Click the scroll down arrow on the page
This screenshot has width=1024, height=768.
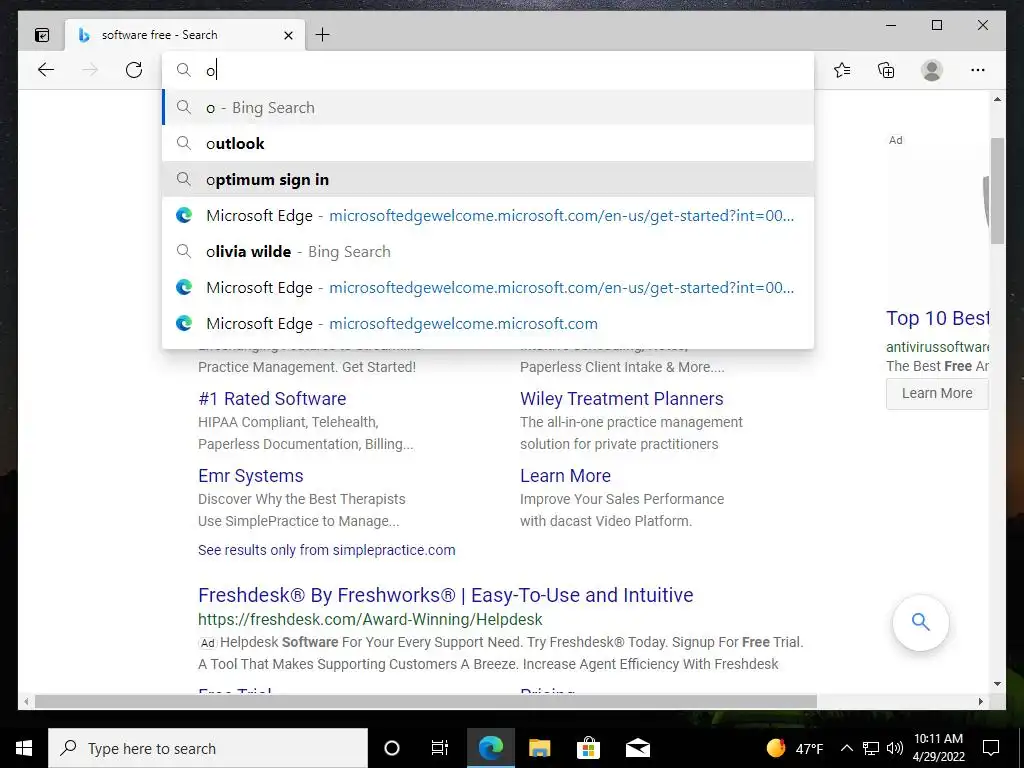coord(997,684)
